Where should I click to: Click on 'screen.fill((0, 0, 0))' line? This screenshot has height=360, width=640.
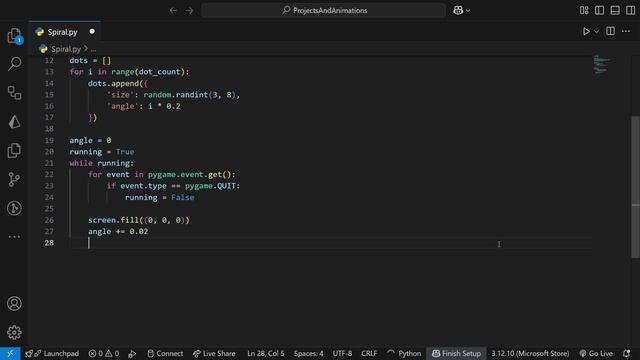(x=139, y=220)
